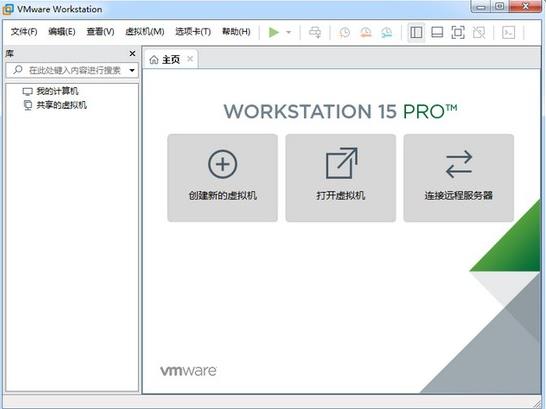Click the console view toolbar icon

click(508, 32)
